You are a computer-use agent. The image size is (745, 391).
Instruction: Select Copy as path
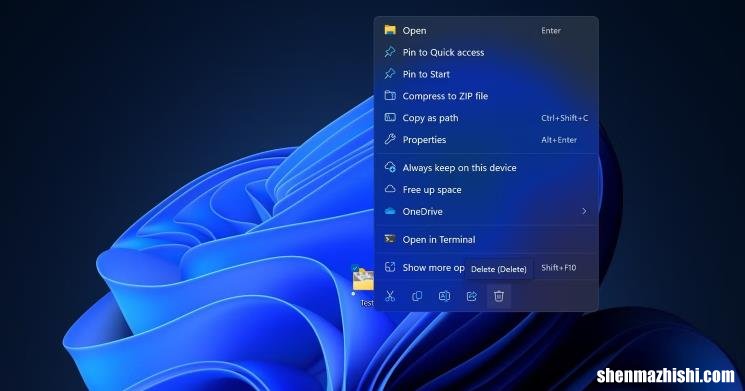486,118
